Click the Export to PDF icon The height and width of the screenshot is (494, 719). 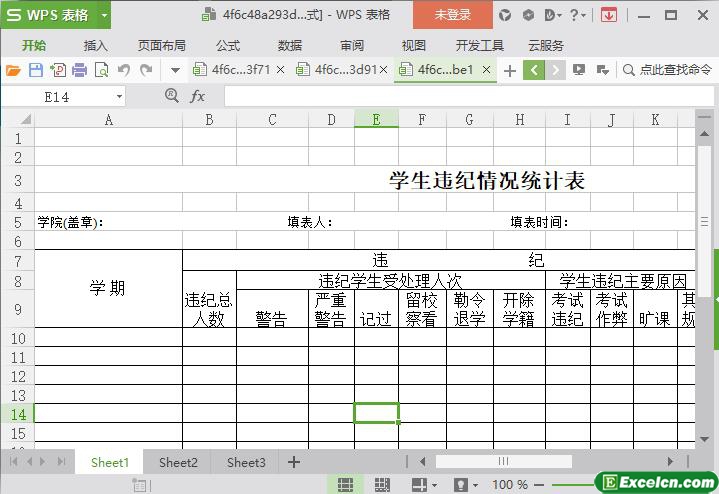[x=58, y=70]
